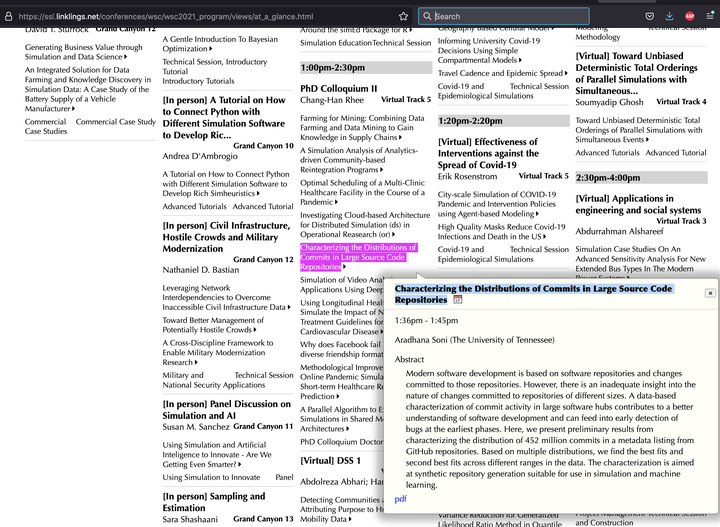The height and width of the screenshot is (527, 720).
Task: Click the Adblock Plus extension icon
Action: [x=690, y=16]
